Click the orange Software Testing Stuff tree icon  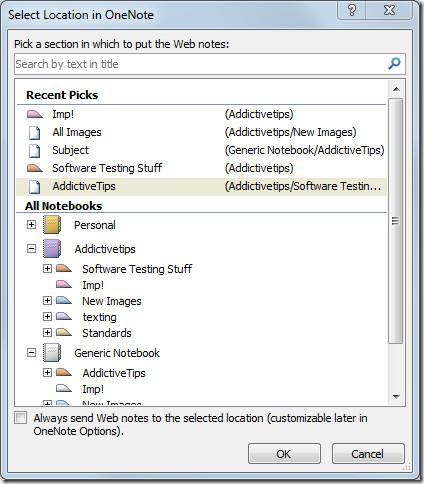(x=64, y=268)
